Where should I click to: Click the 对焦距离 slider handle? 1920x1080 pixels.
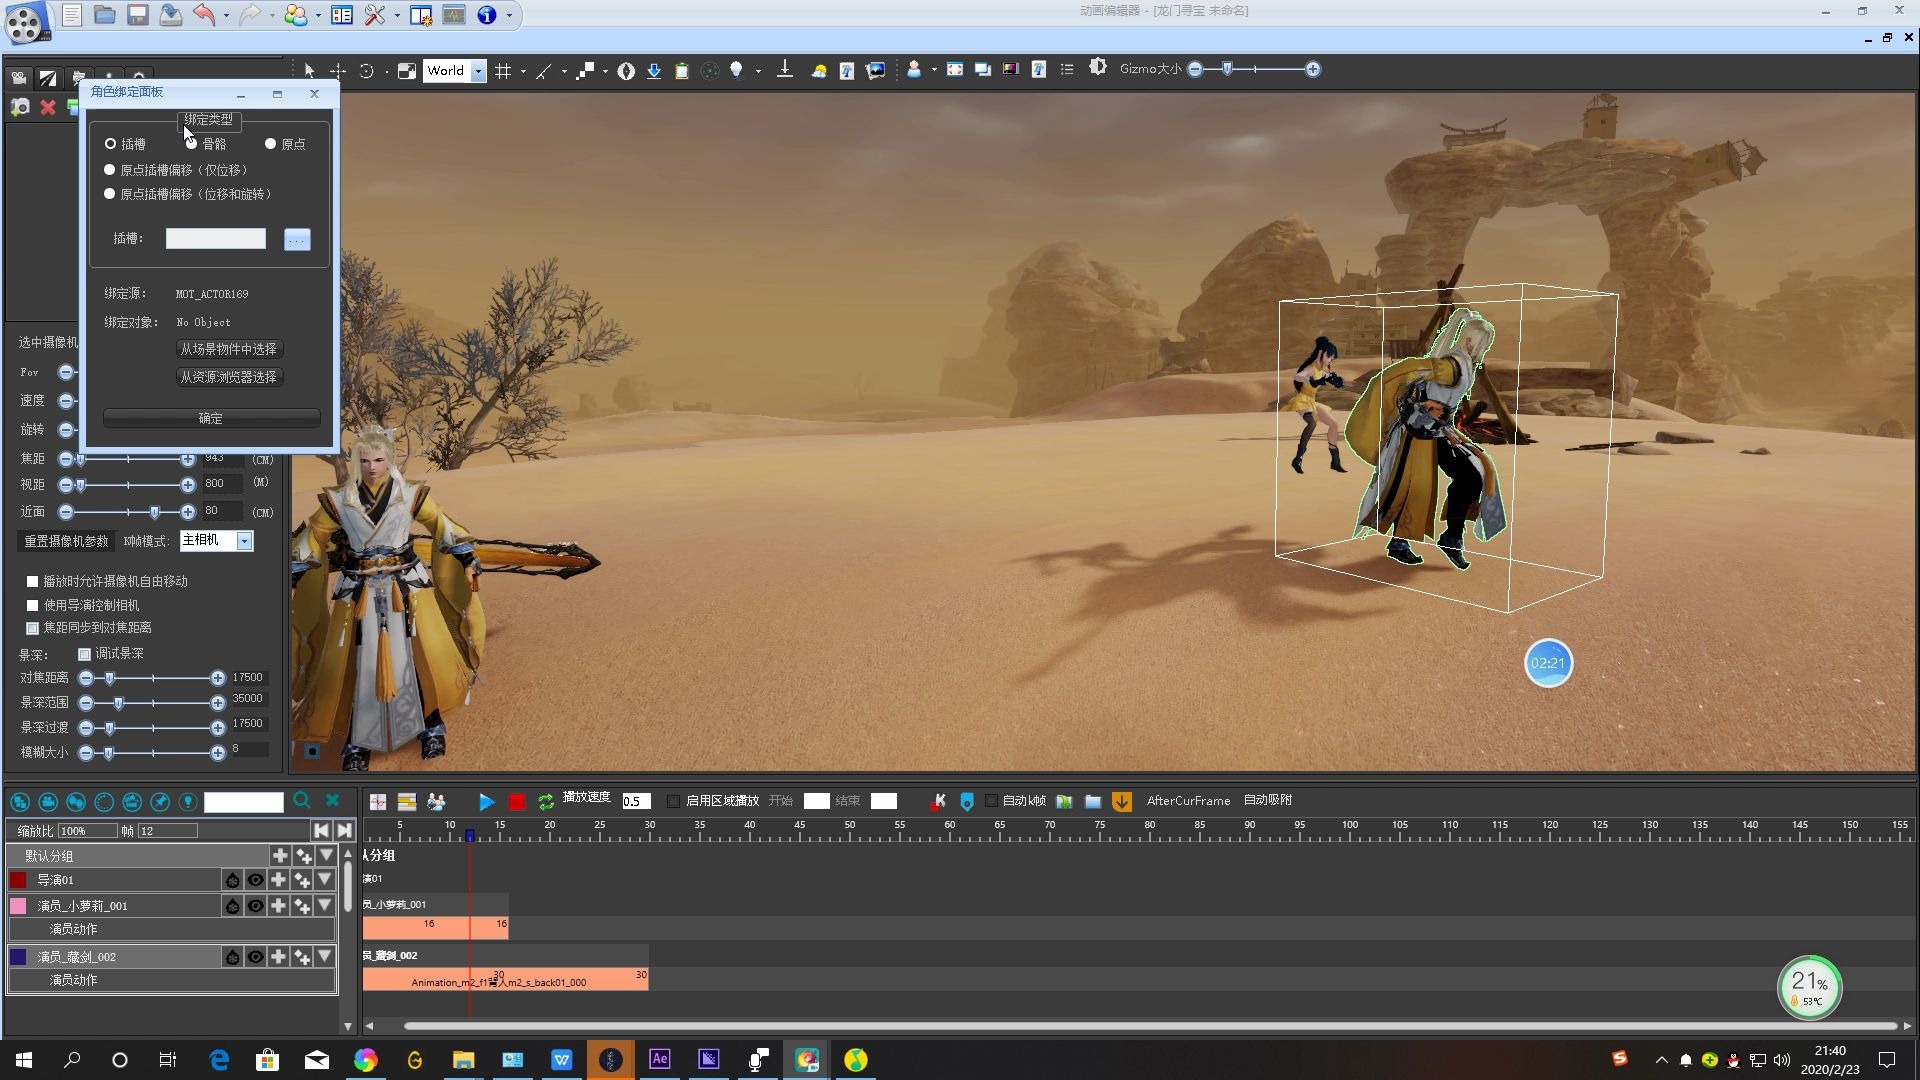tap(110, 678)
